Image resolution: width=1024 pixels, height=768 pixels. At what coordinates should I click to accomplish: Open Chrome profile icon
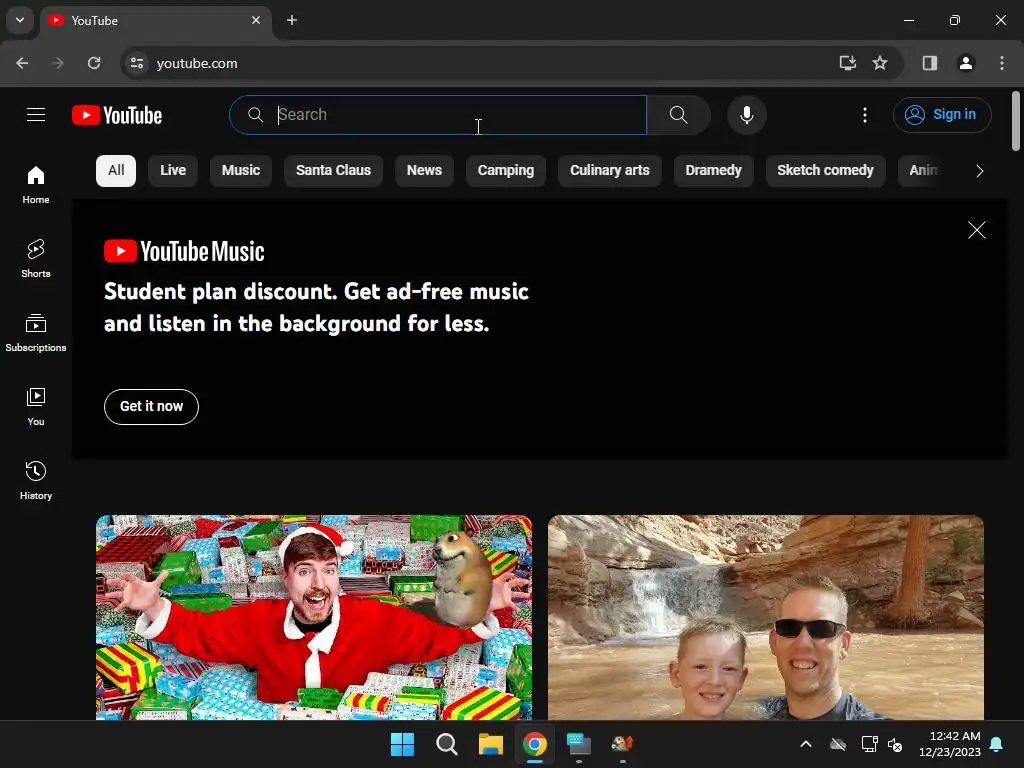click(965, 63)
